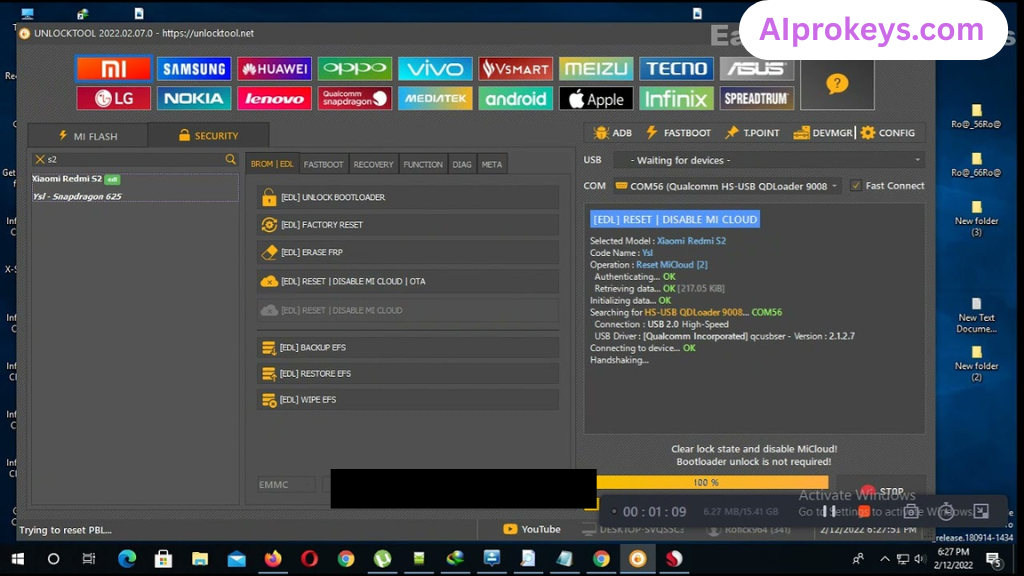Select the FUNCTION tab
The width and height of the screenshot is (1024, 576).
tap(423, 165)
